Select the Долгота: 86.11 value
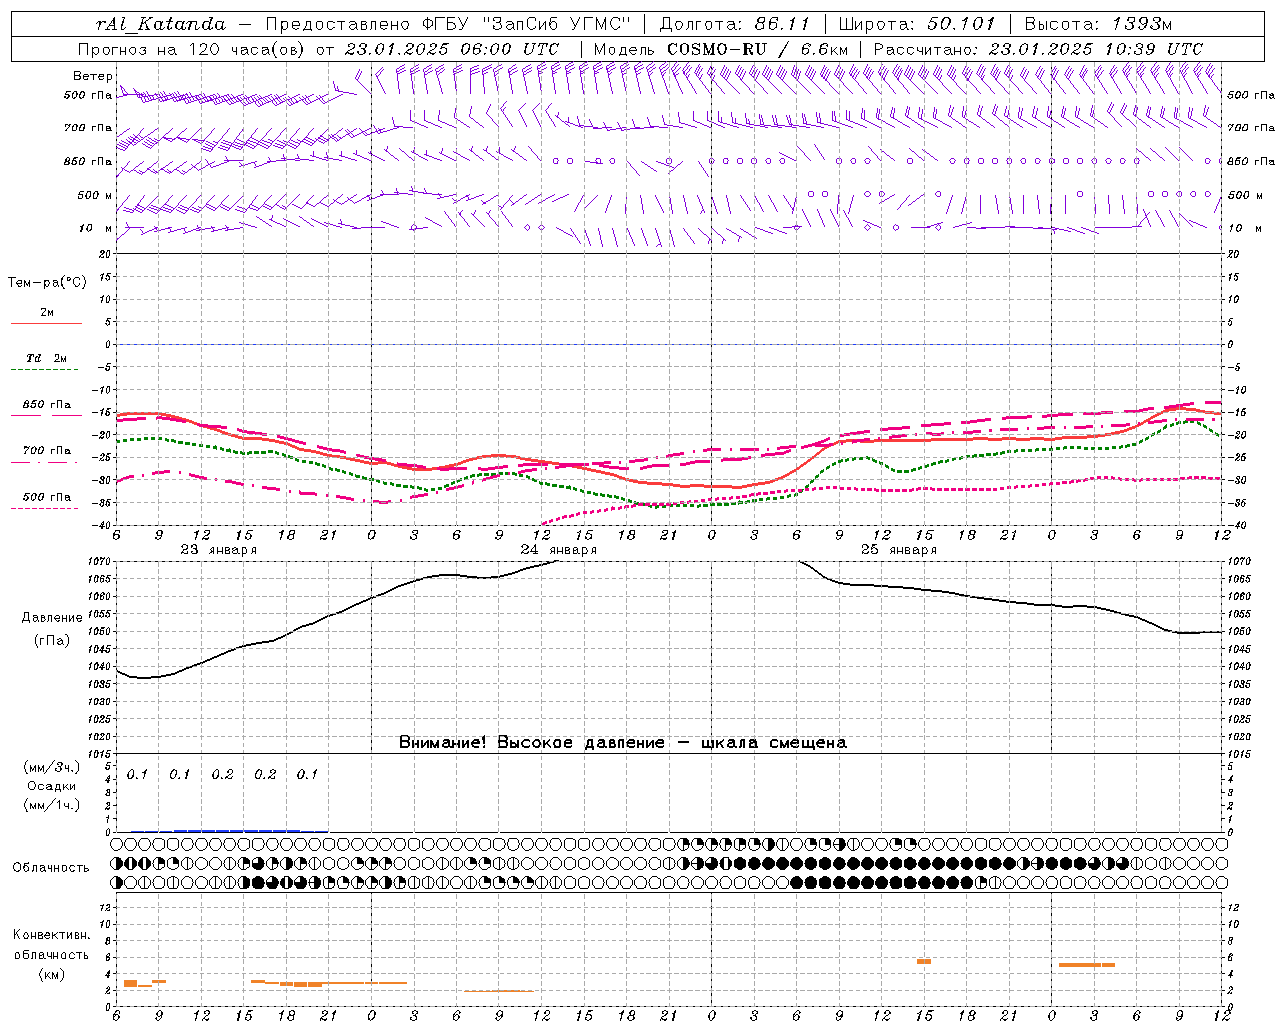 (735, 24)
